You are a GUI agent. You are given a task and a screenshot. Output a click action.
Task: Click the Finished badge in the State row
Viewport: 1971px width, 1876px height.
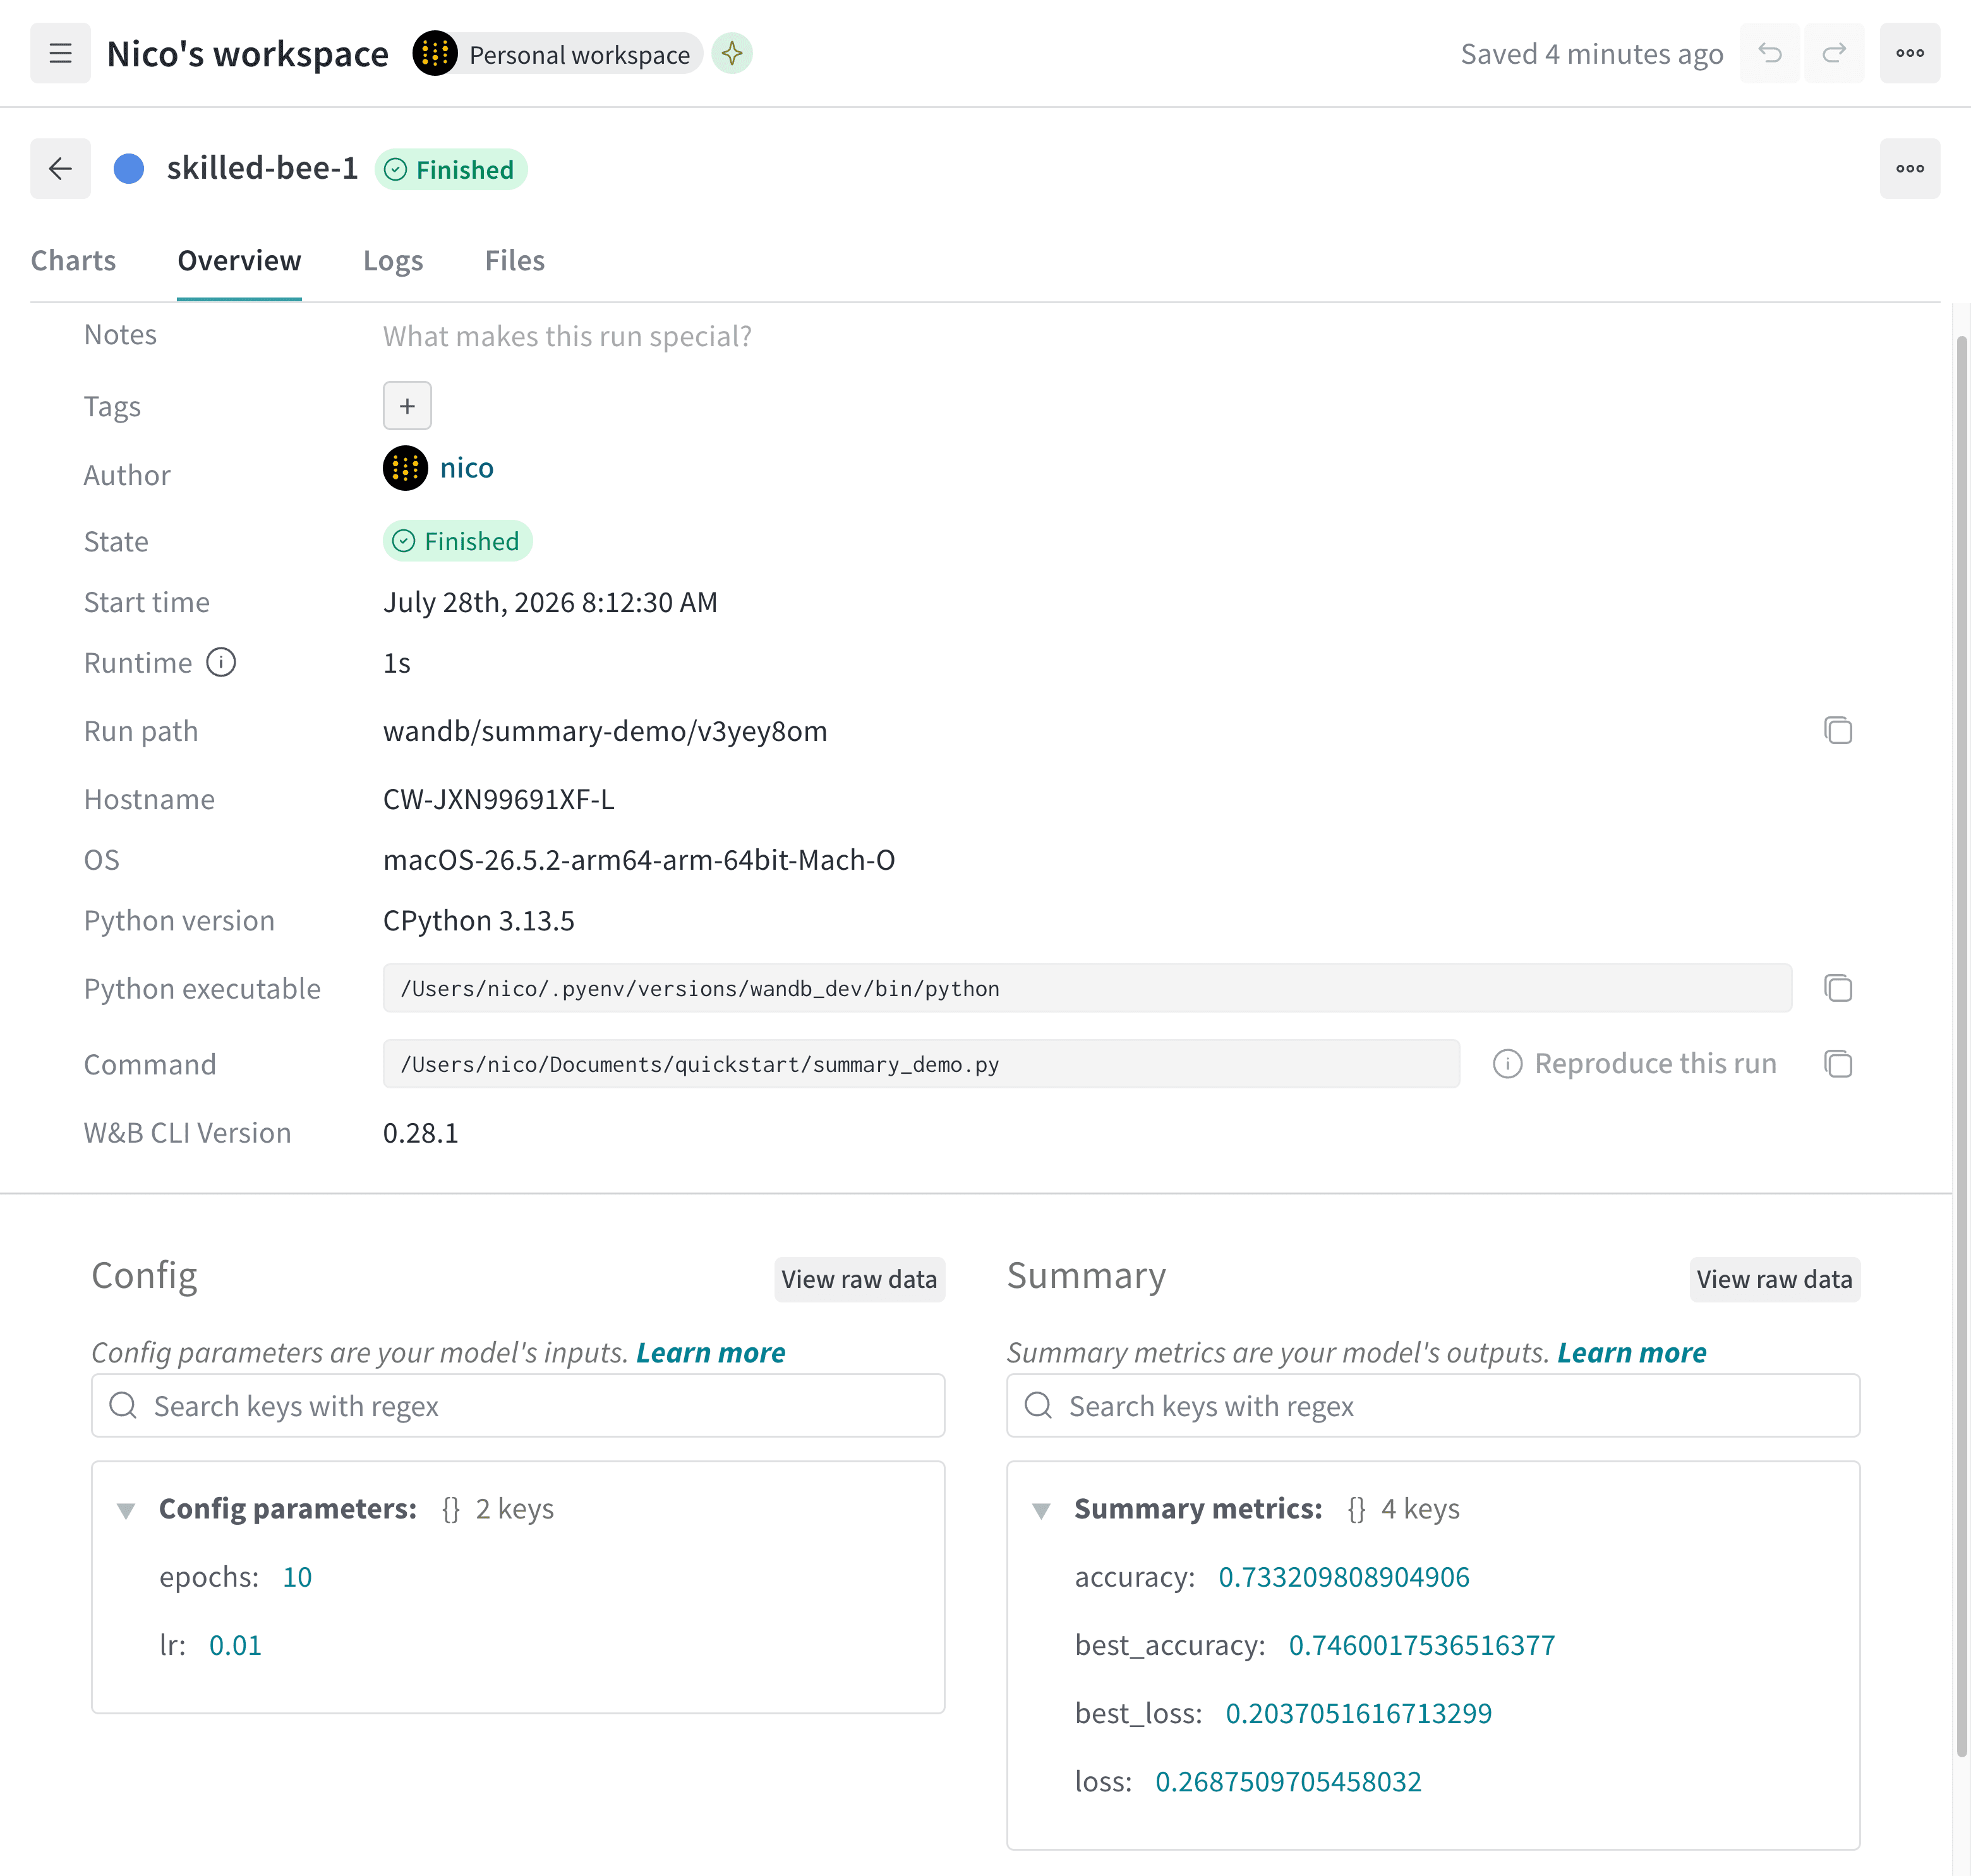(458, 541)
